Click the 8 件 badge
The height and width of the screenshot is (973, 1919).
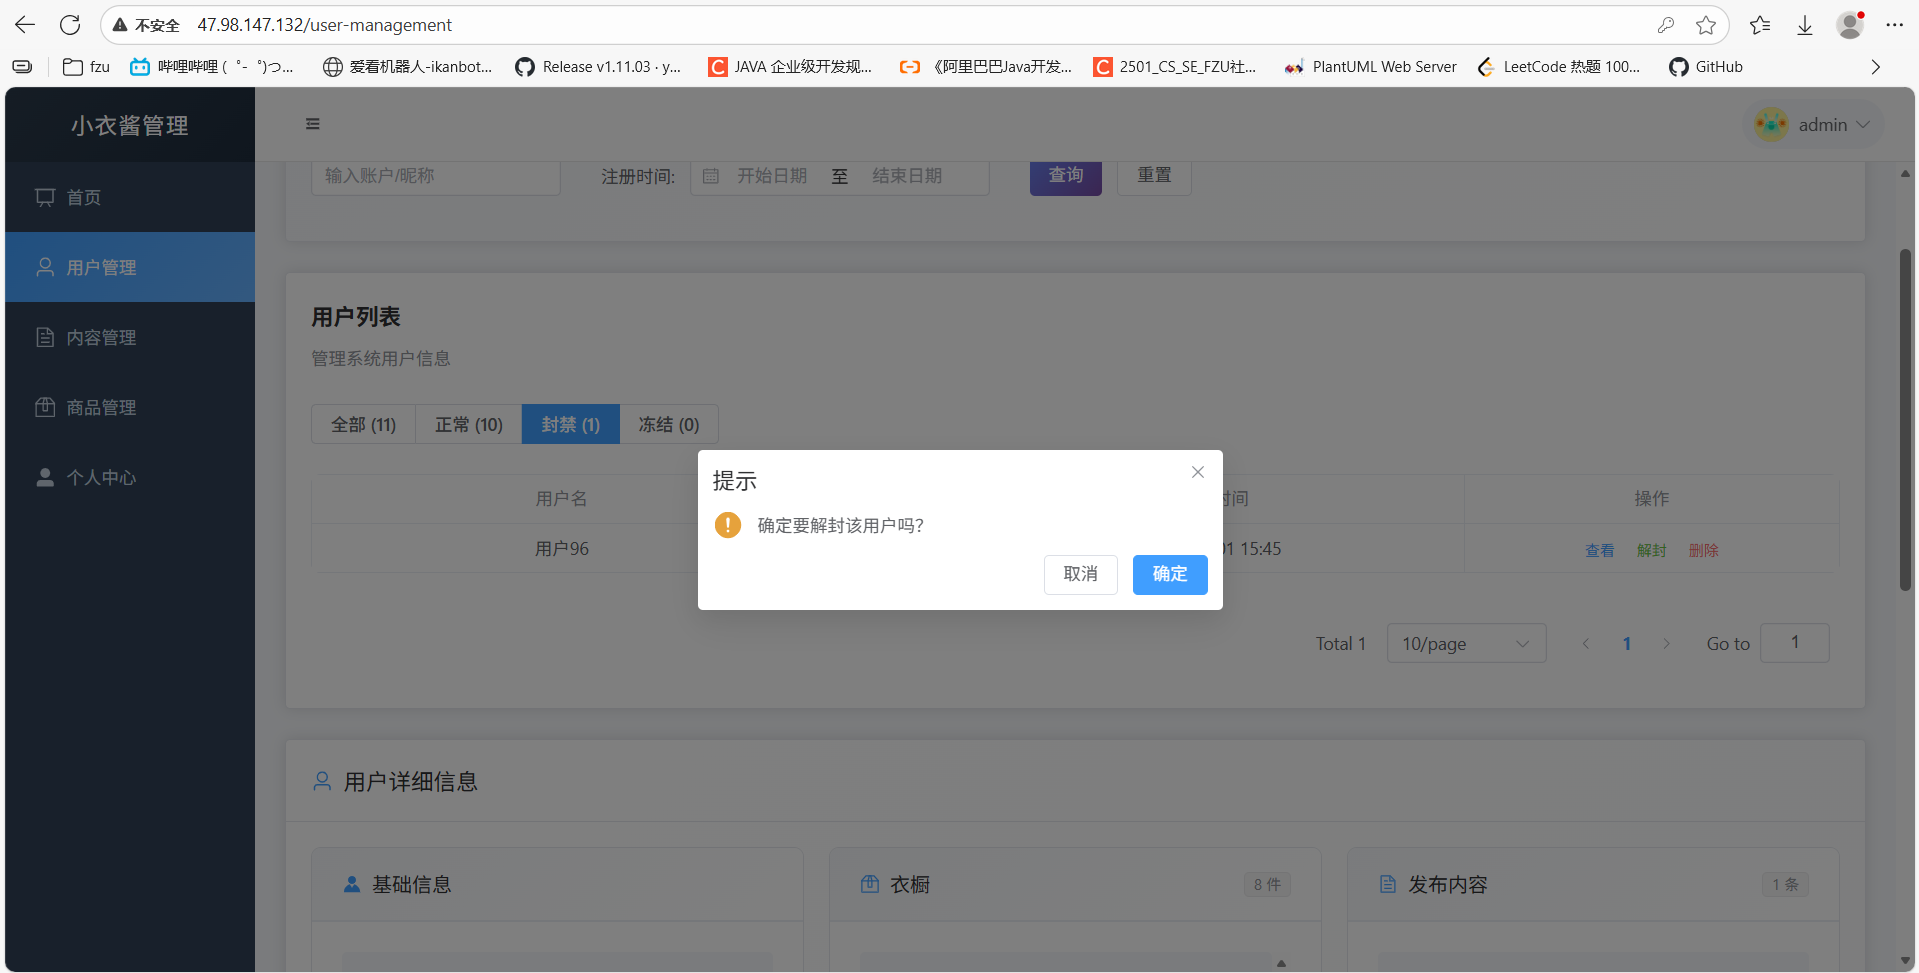point(1267,884)
